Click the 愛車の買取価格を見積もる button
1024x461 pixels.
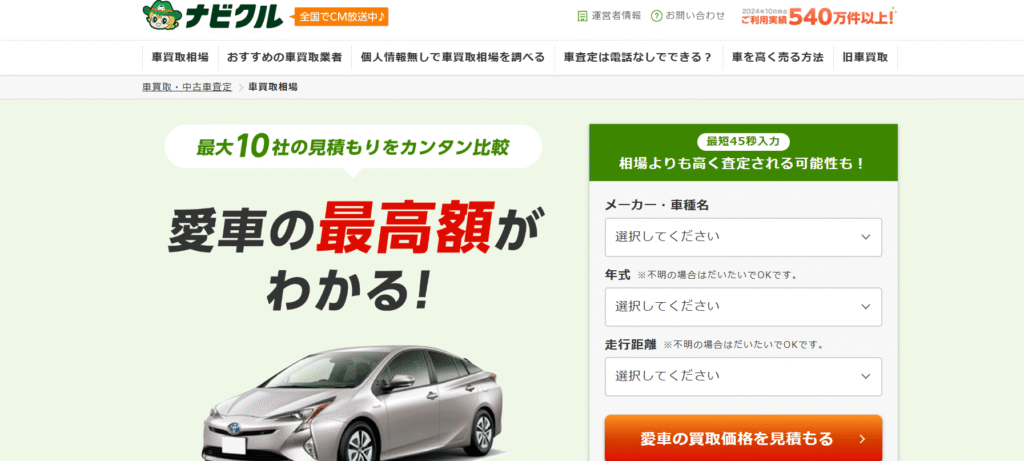pyautogui.click(x=743, y=438)
